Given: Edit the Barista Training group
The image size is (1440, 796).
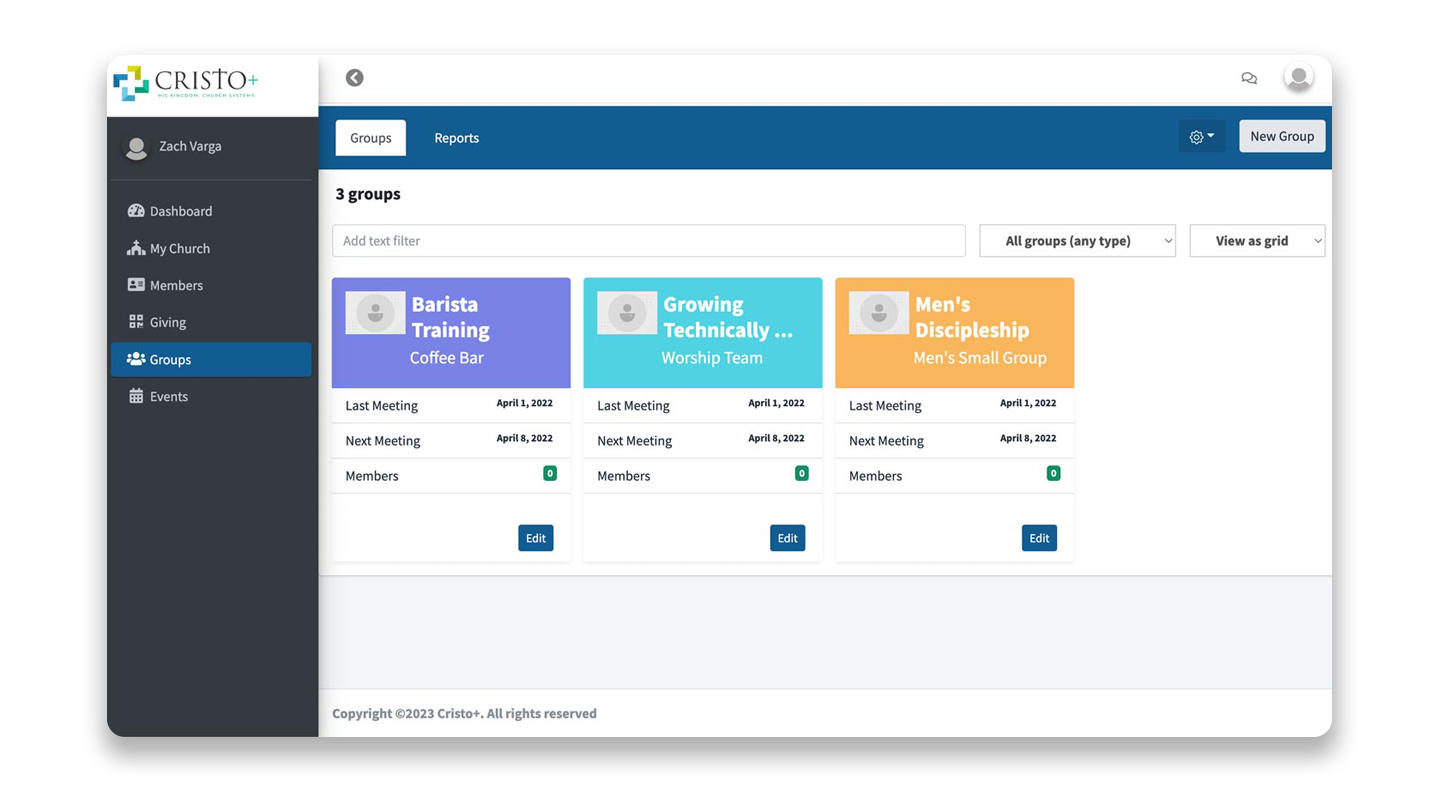Looking at the screenshot, I should point(536,538).
